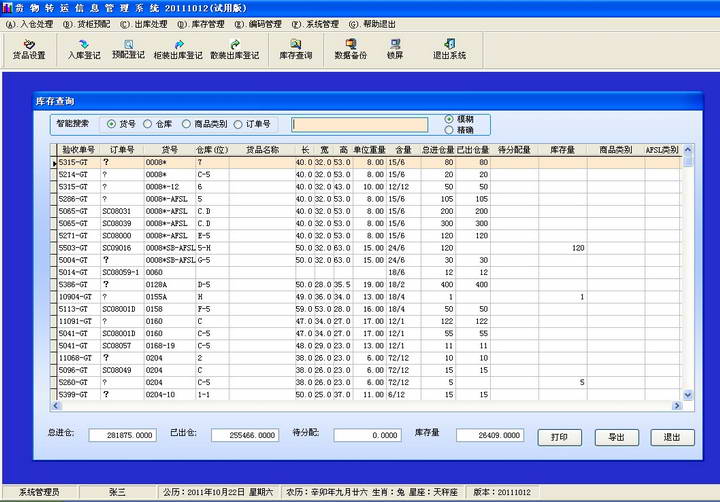Screen dimensions: 720x502
Task: Click the 已出仓量 column header
Action: point(473,150)
